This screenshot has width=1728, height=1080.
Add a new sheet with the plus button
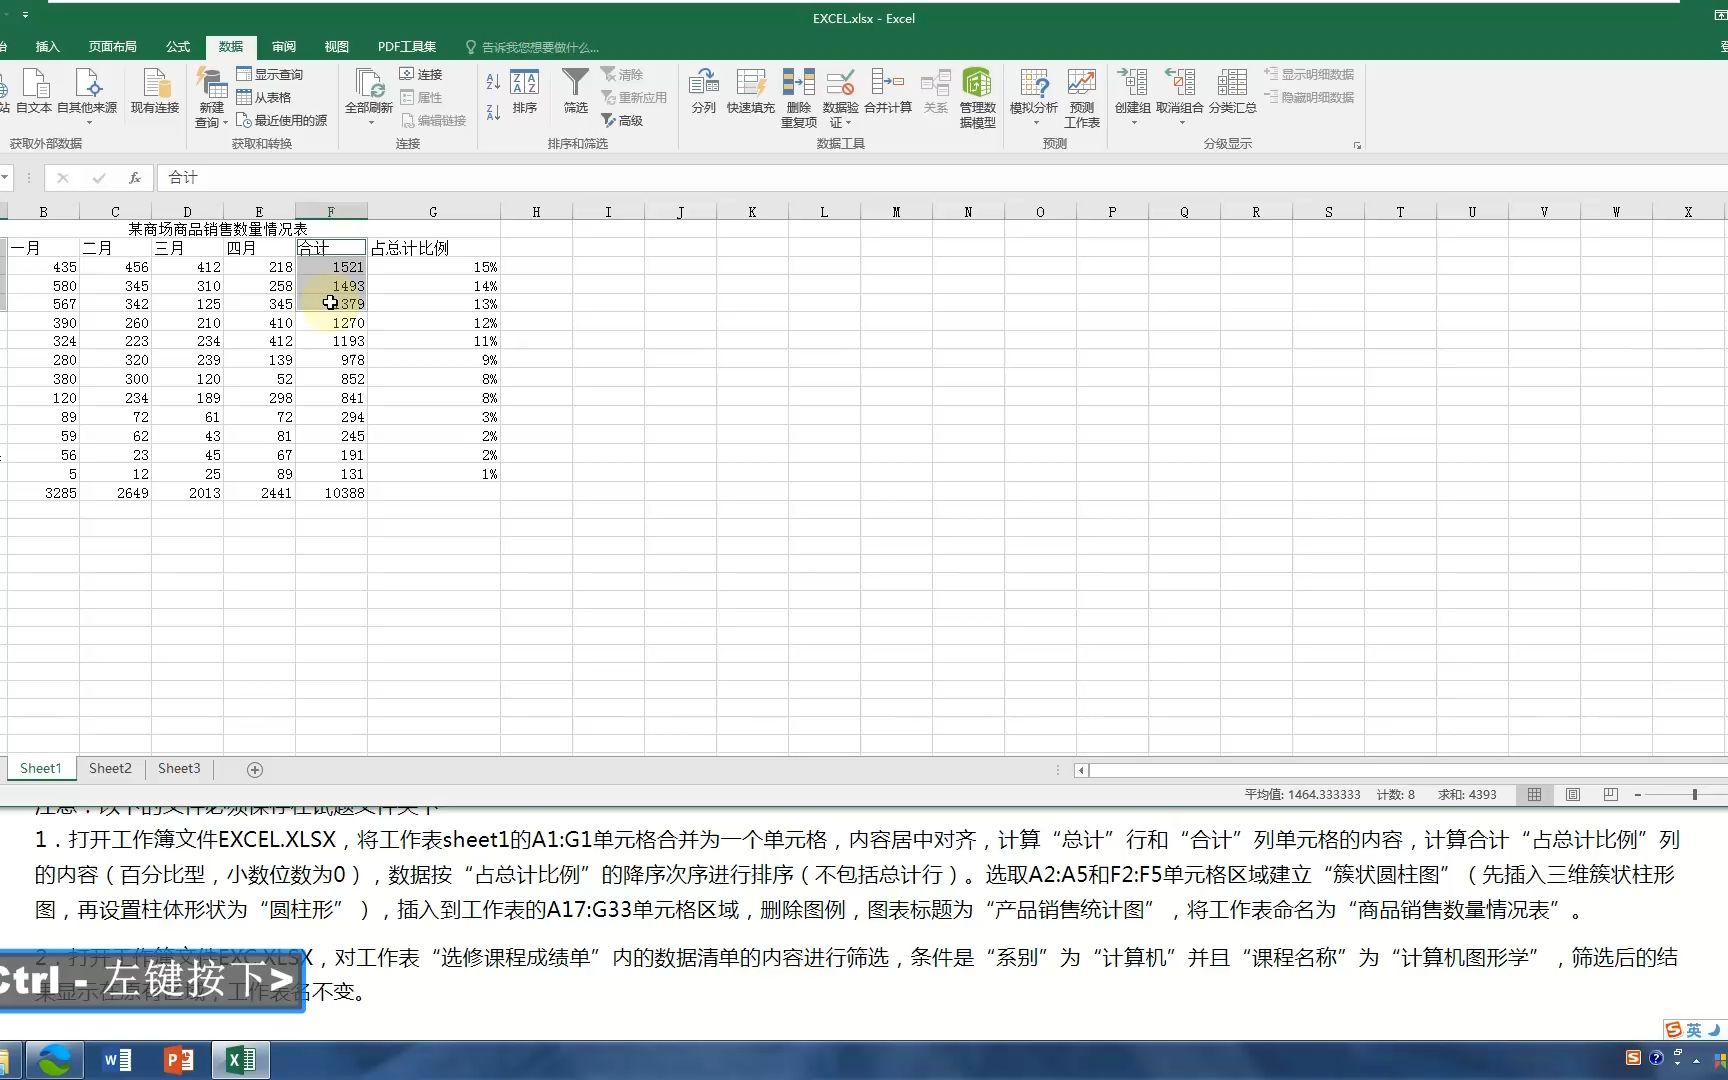254,768
